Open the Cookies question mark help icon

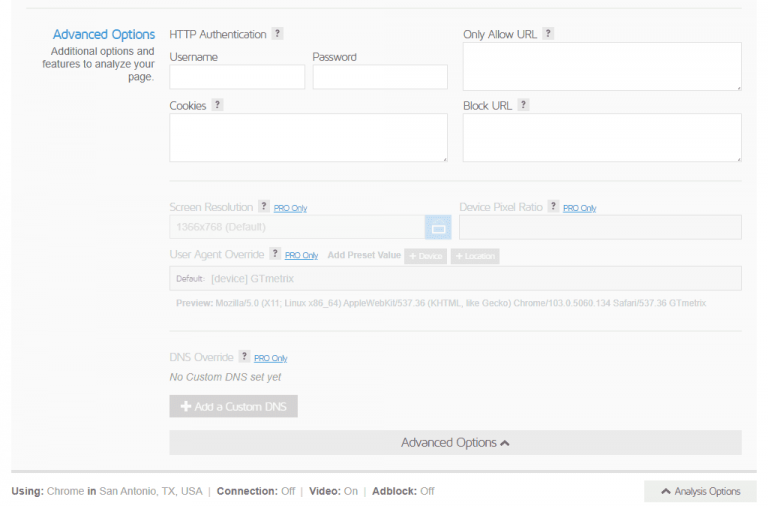[x=217, y=104]
